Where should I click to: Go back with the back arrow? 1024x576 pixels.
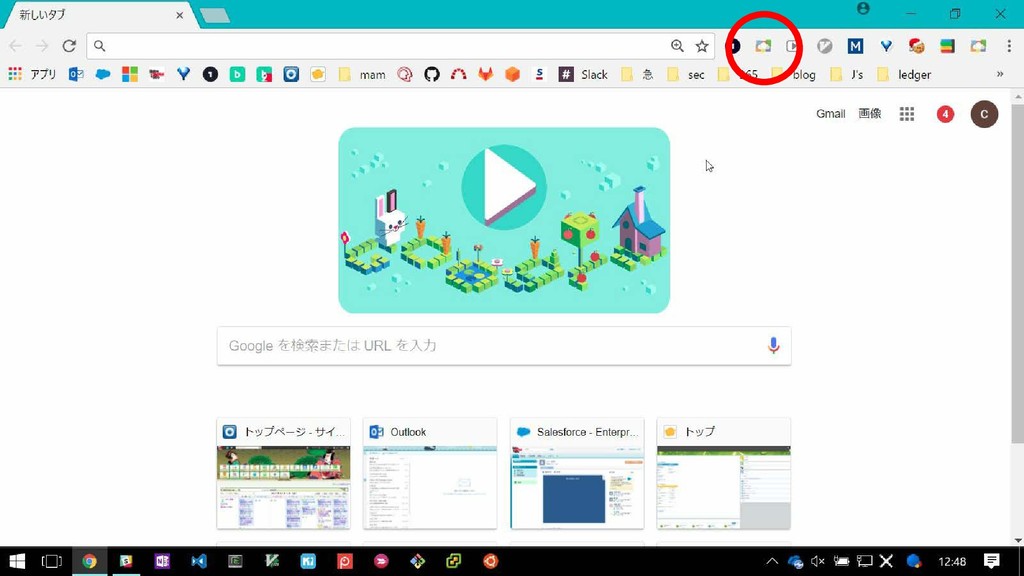tap(16, 46)
